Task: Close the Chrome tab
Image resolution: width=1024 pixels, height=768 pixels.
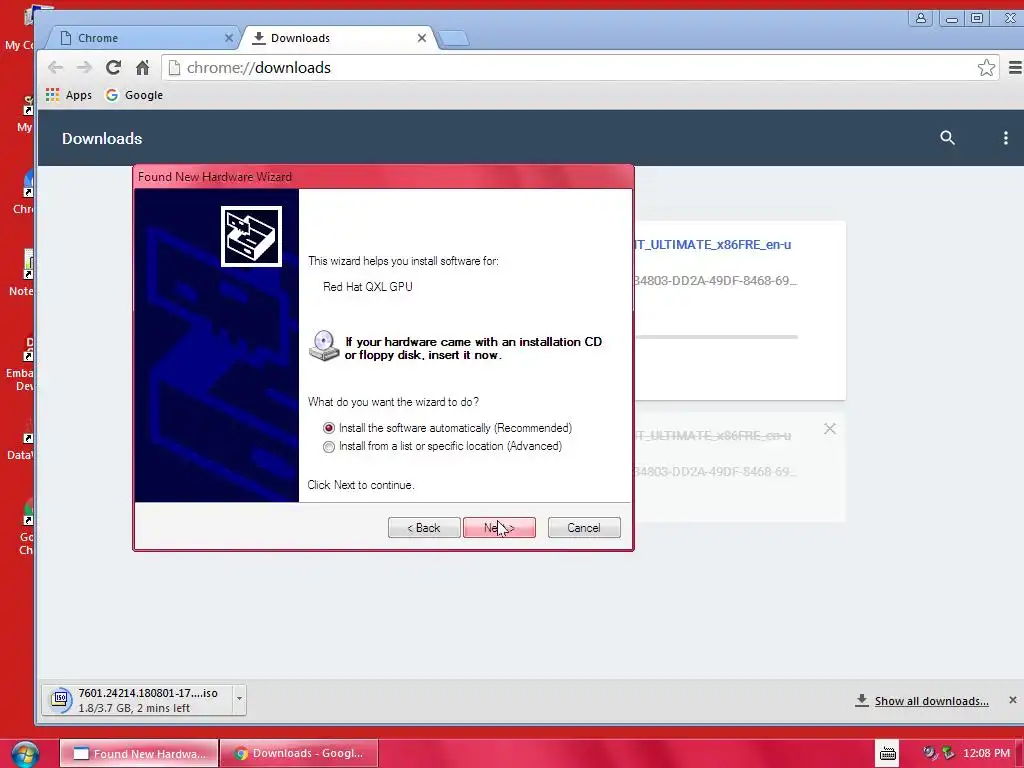Action: point(229,38)
